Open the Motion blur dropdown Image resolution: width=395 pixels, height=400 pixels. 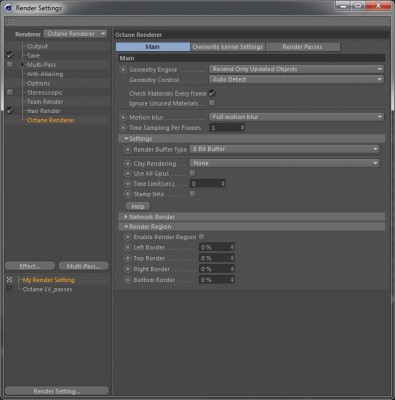pos(296,117)
